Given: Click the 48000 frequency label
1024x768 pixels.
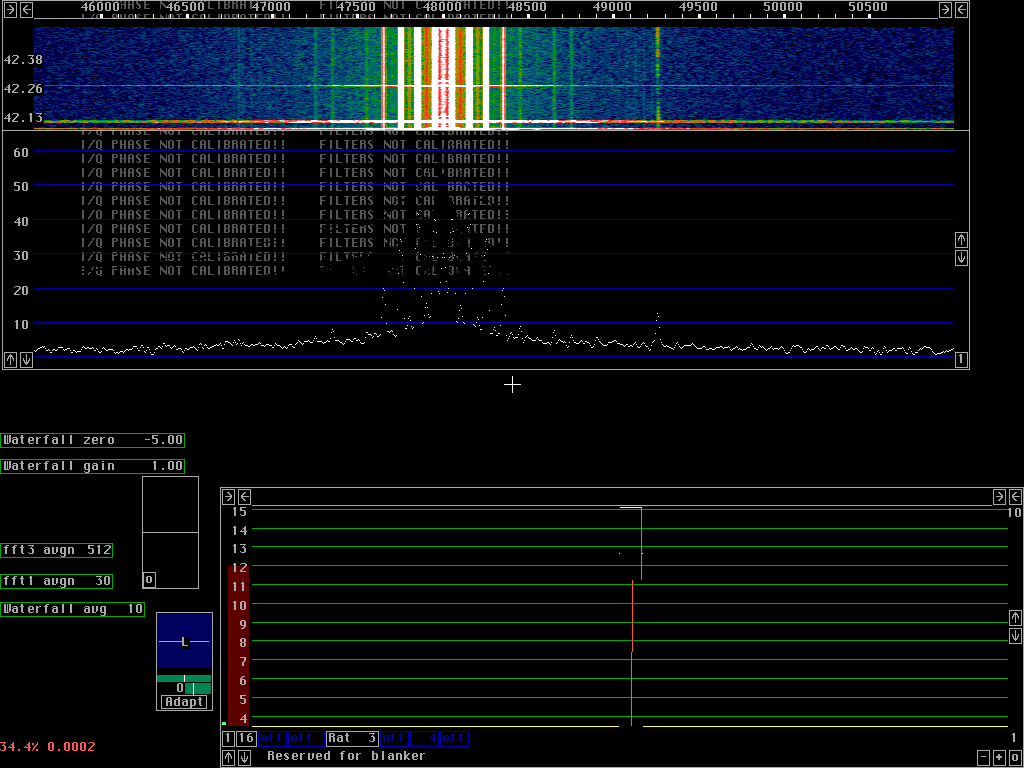Looking at the screenshot, I should point(441,6).
